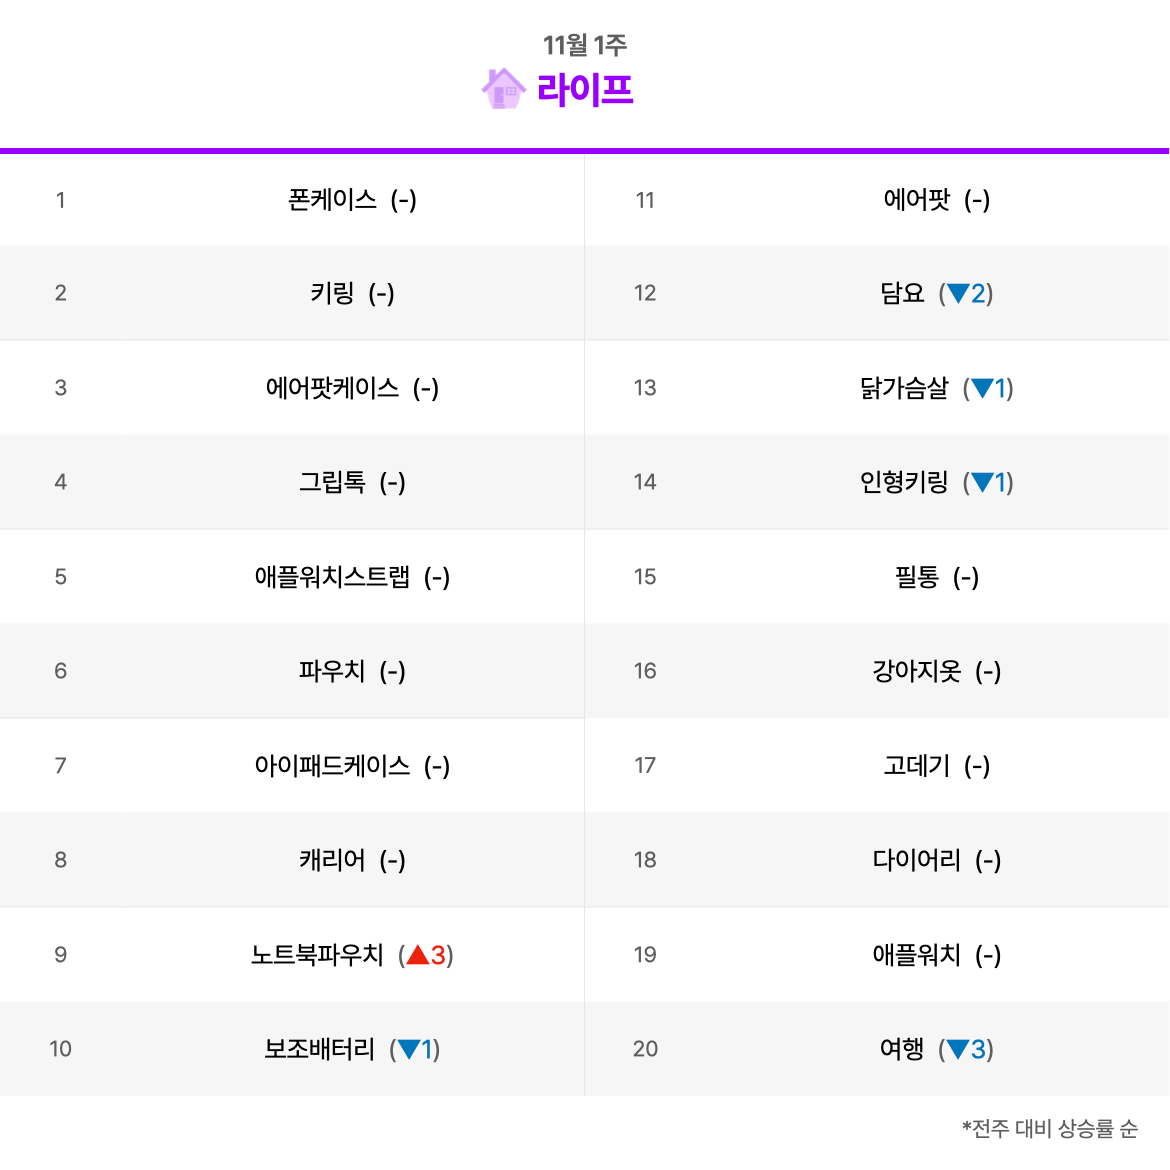
Task: Click the 에어팟 keyword at rank 11
Action: tap(916, 200)
